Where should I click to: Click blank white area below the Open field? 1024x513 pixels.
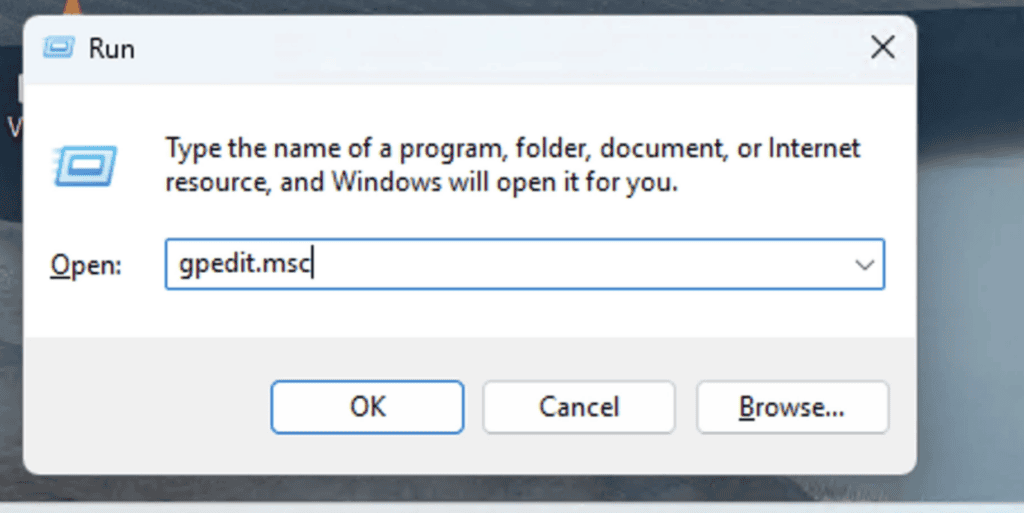pos(522,313)
